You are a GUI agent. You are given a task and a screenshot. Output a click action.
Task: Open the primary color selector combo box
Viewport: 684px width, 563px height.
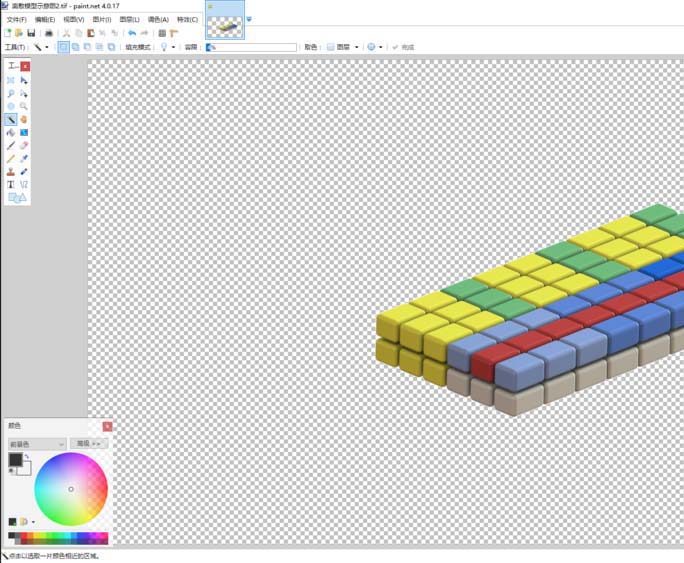pyautogui.click(x=37, y=444)
